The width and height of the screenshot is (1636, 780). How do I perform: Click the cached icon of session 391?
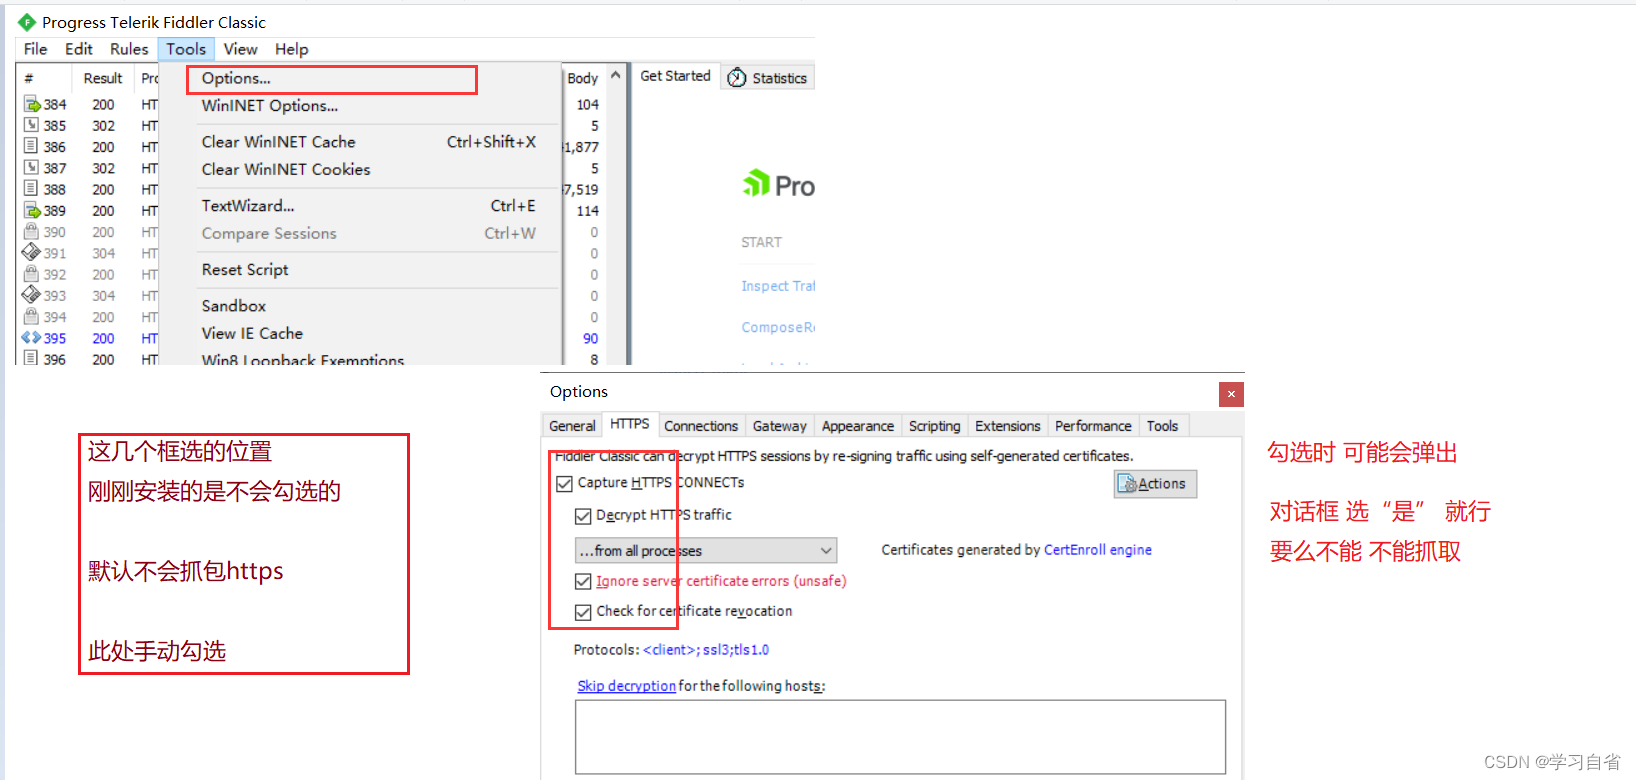(31, 252)
